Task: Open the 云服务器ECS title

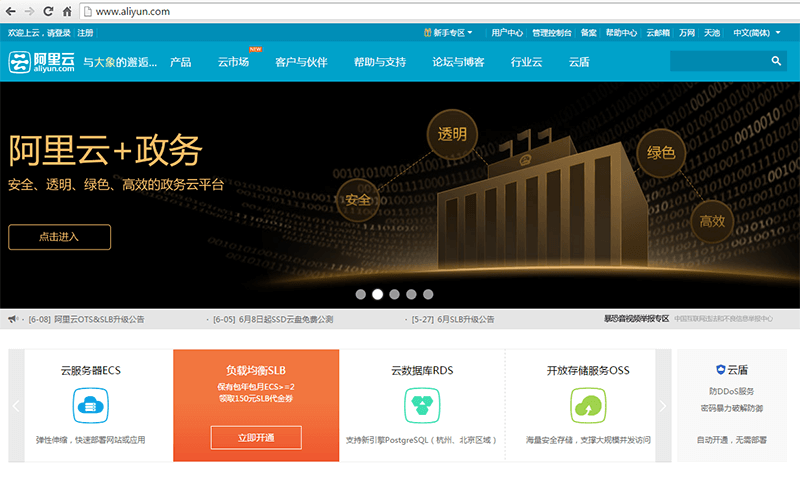Action: [90, 371]
